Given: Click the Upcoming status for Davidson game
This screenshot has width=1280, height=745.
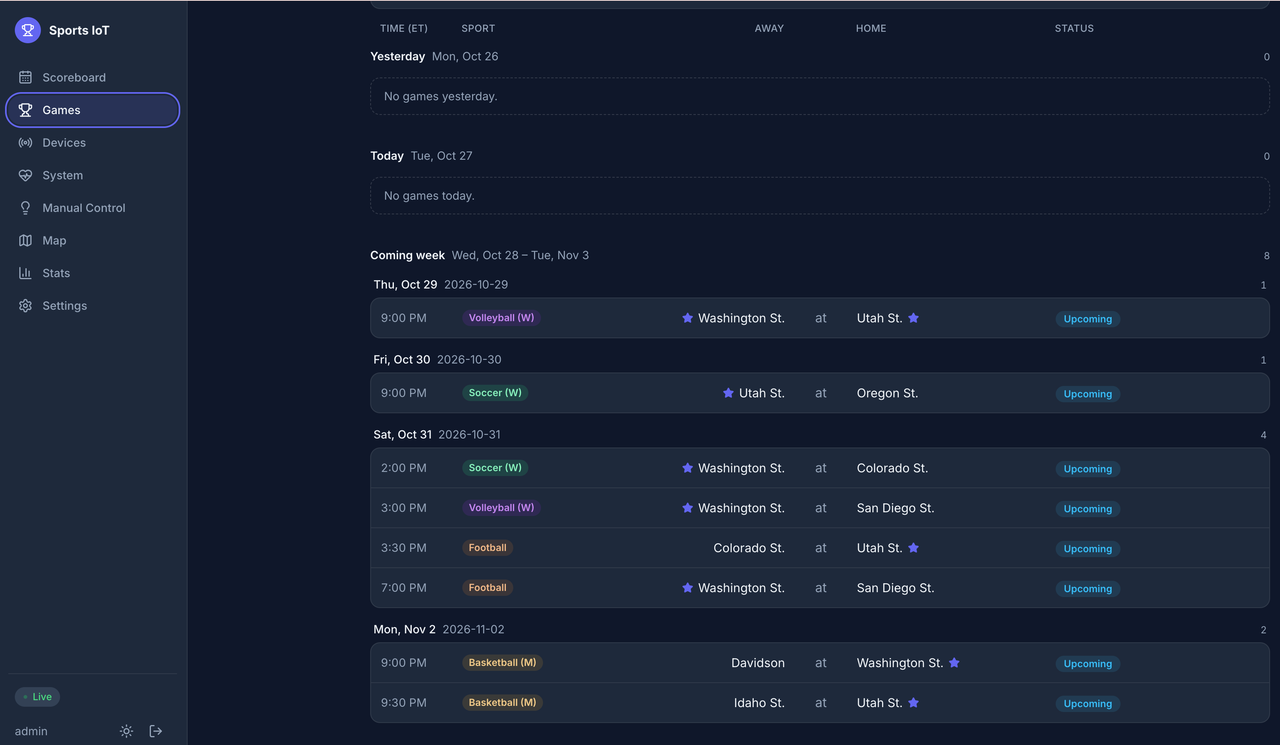Looking at the screenshot, I should [1087, 664].
